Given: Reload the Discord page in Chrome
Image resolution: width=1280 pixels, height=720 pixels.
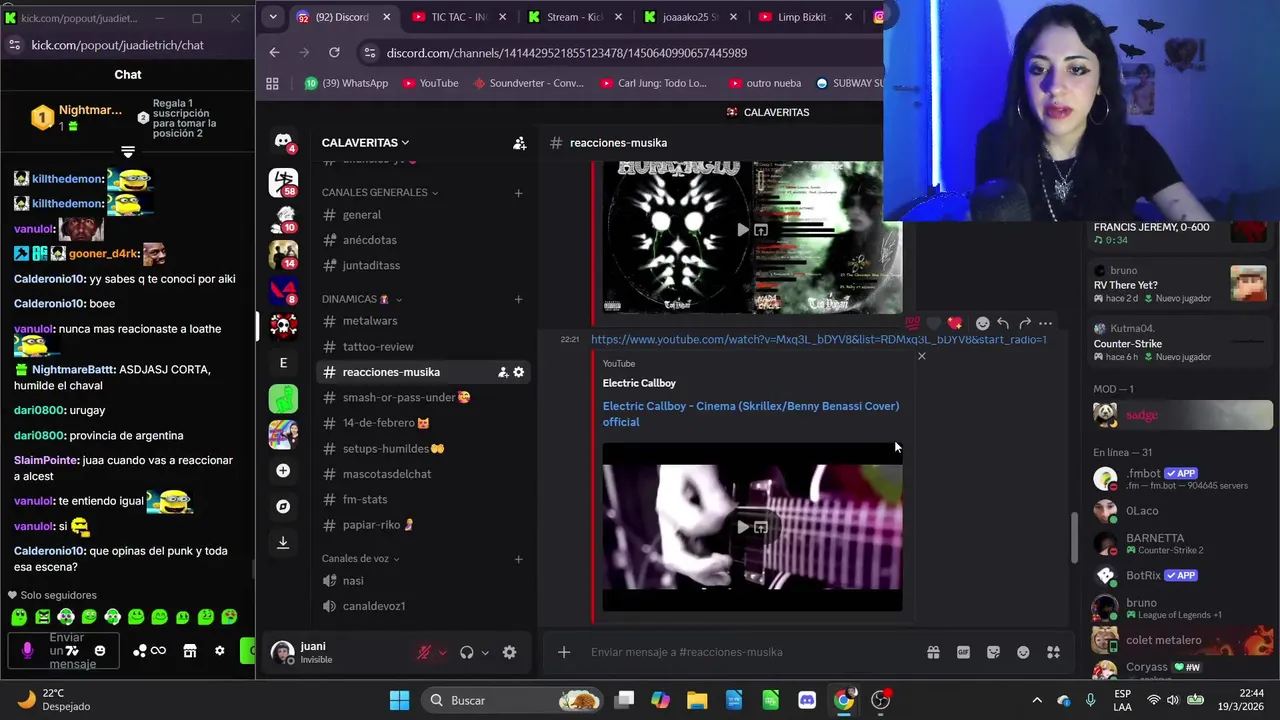Looking at the screenshot, I should [x=334, y=53].
